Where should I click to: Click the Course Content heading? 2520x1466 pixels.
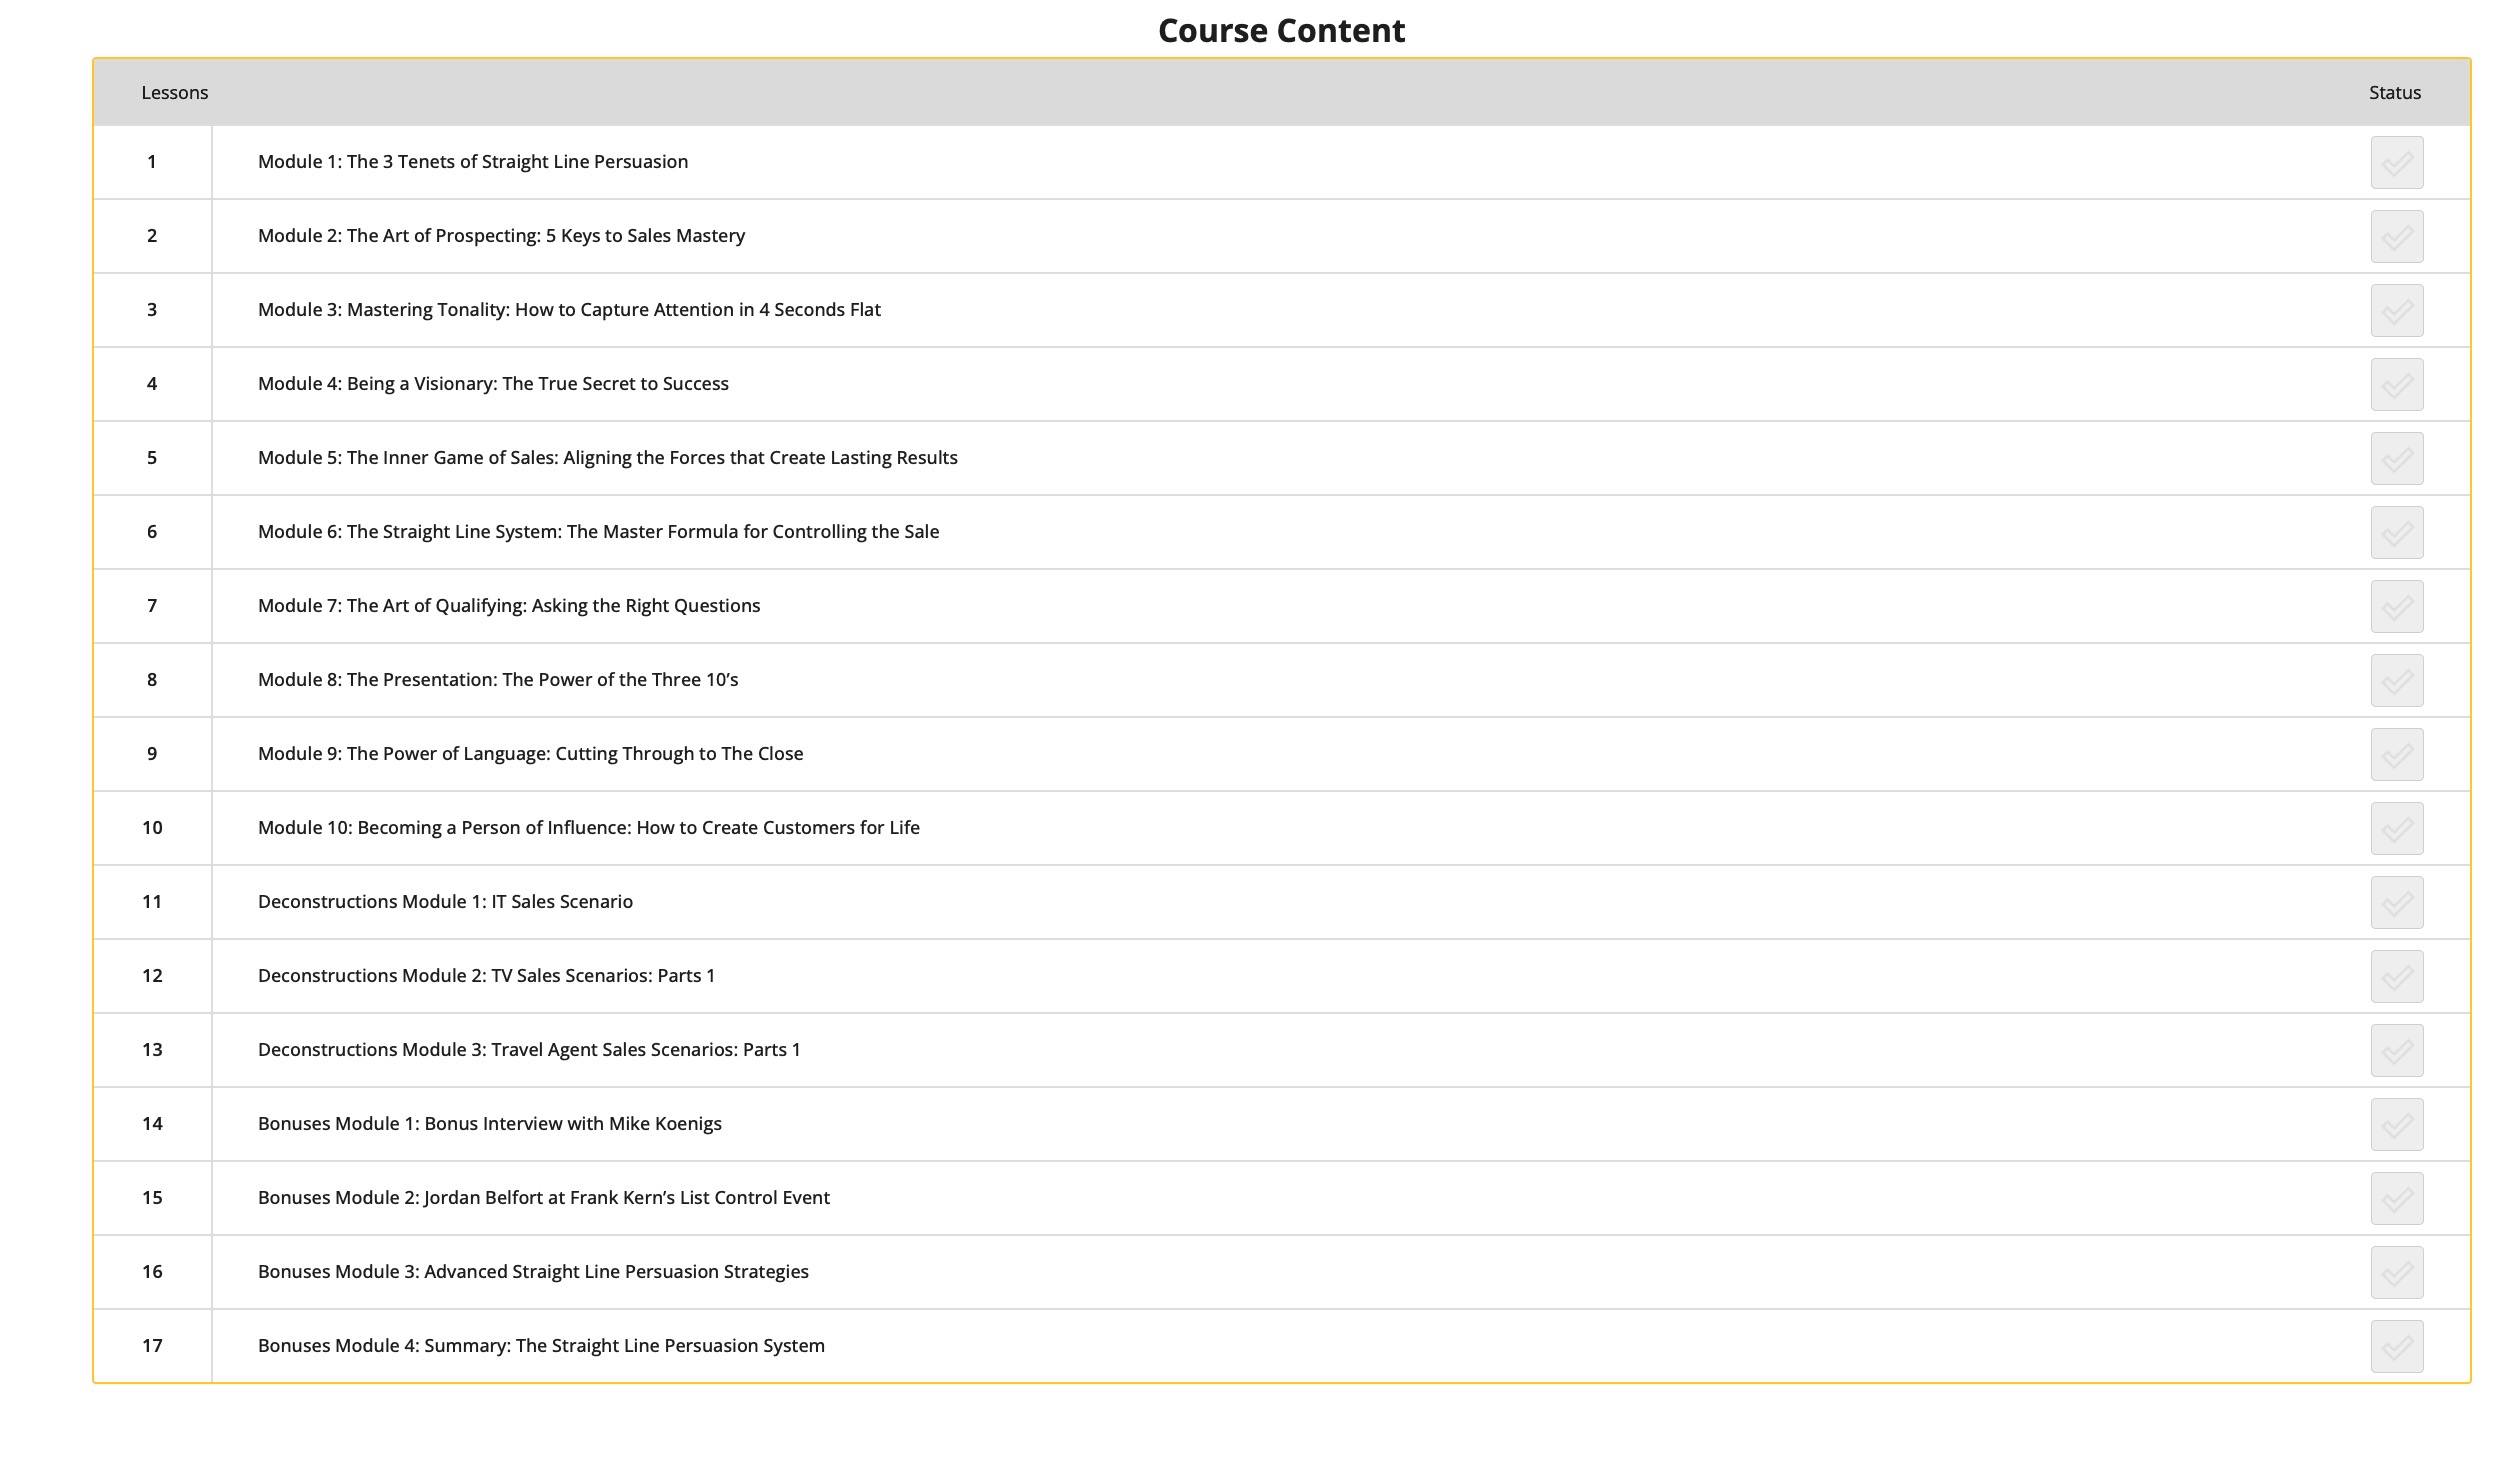[1281, 31]
